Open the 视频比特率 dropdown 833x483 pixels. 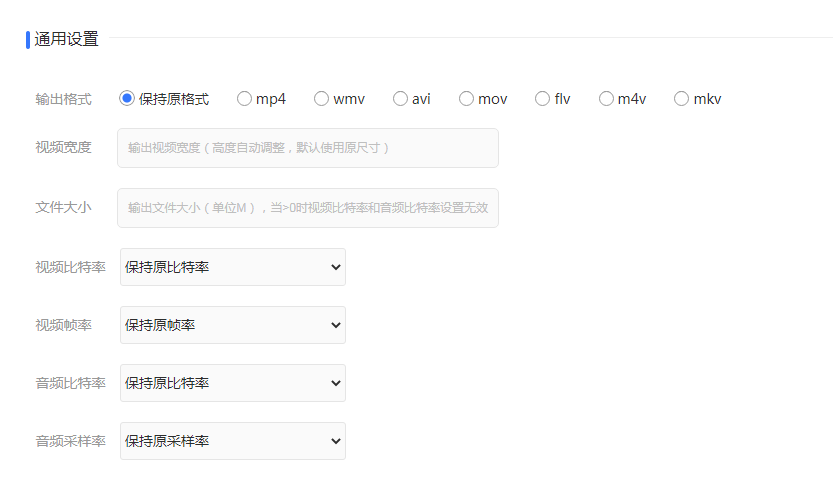[x=233, y=267]
